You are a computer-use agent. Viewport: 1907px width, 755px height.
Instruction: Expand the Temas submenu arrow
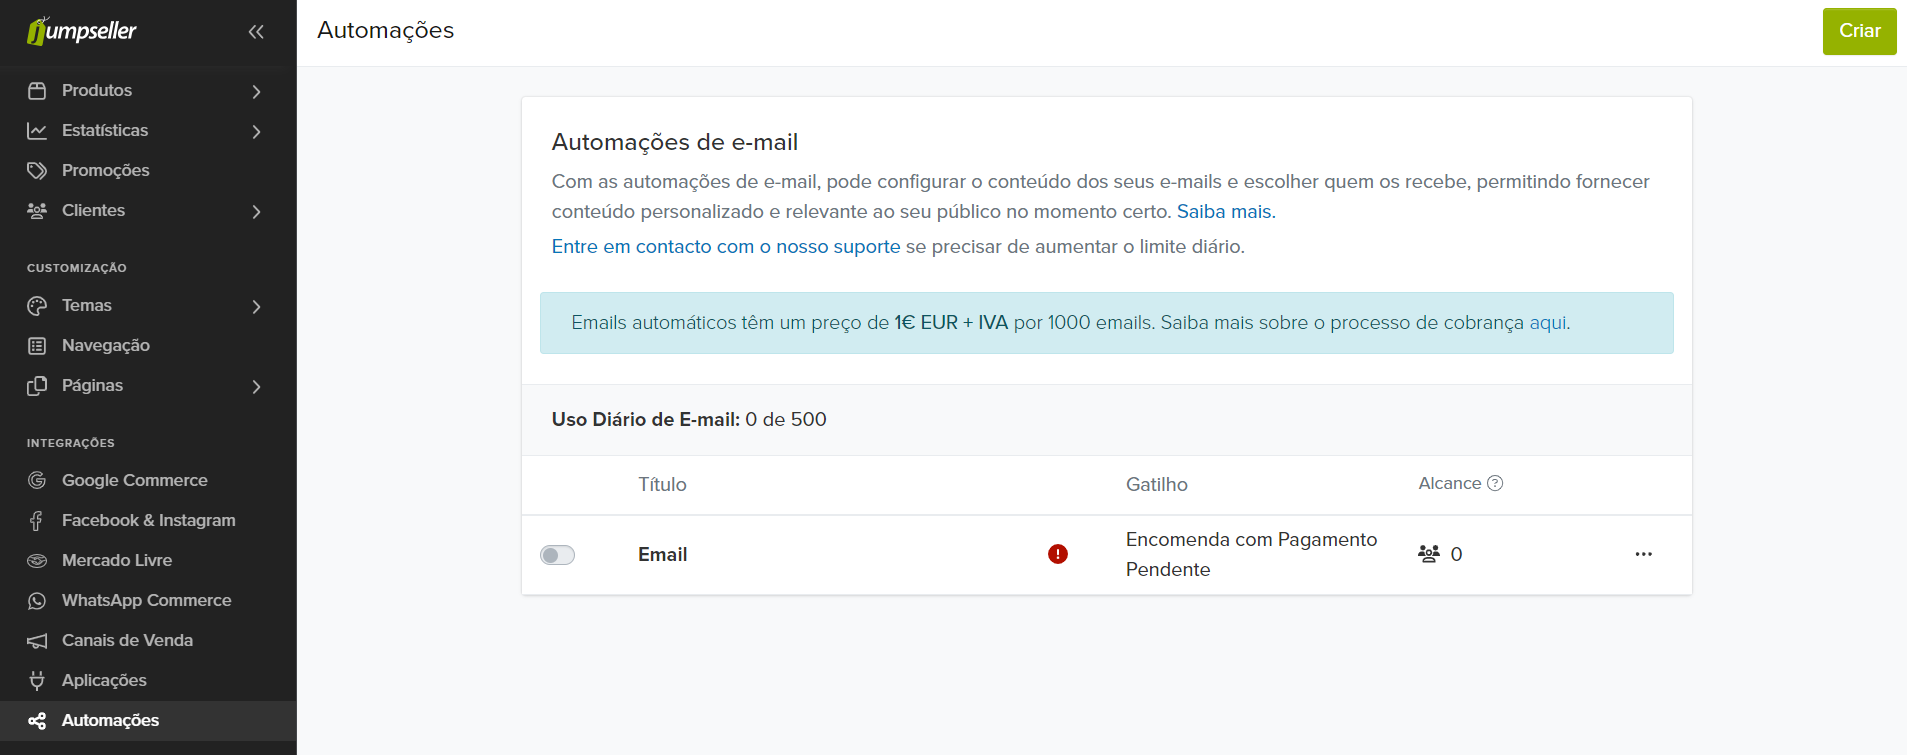(x=257, y=306)
